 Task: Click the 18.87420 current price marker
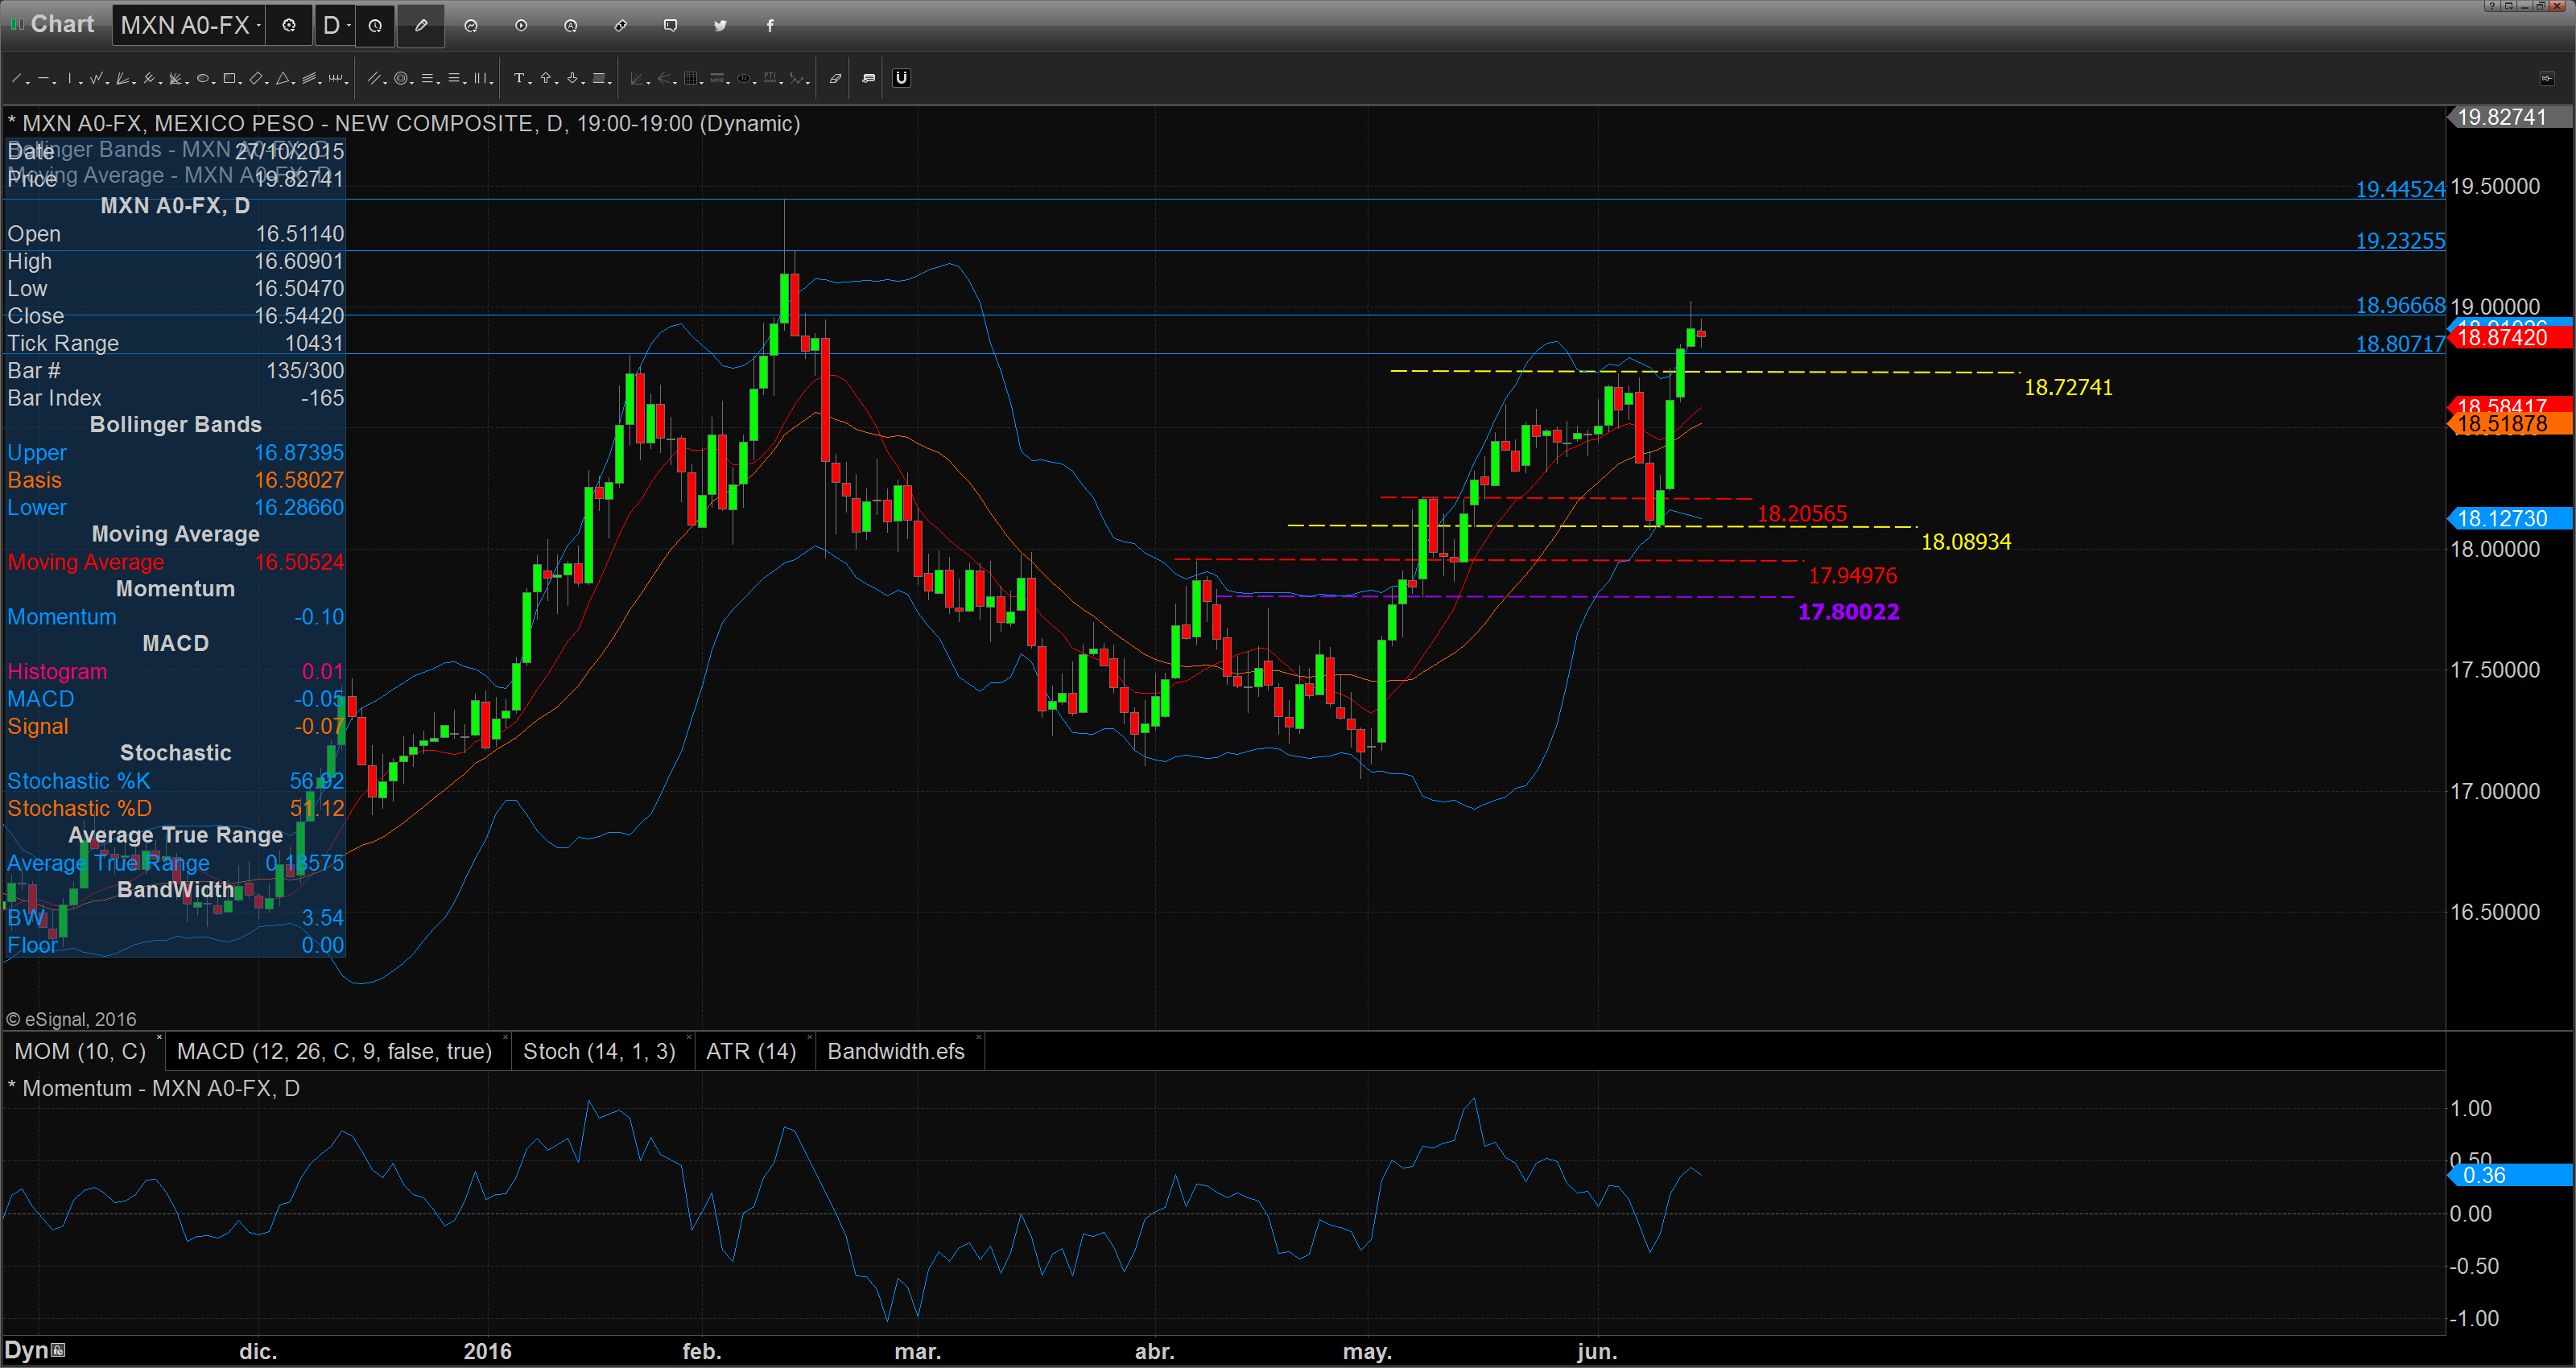[x=2510, y=337]
